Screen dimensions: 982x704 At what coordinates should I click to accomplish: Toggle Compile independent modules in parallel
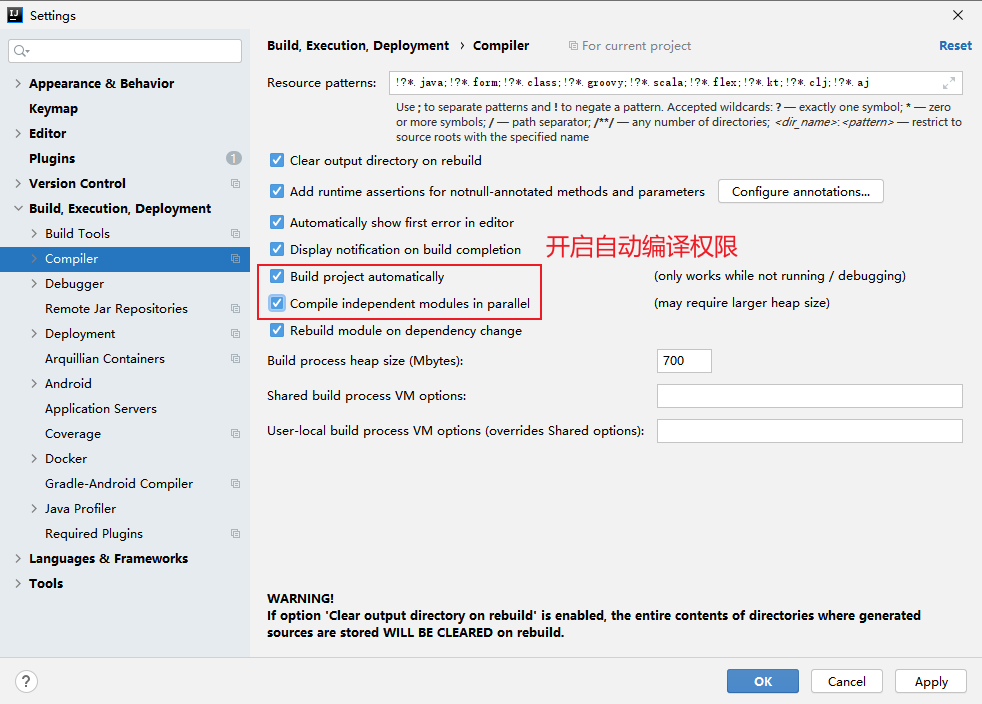tap(277, 303)
